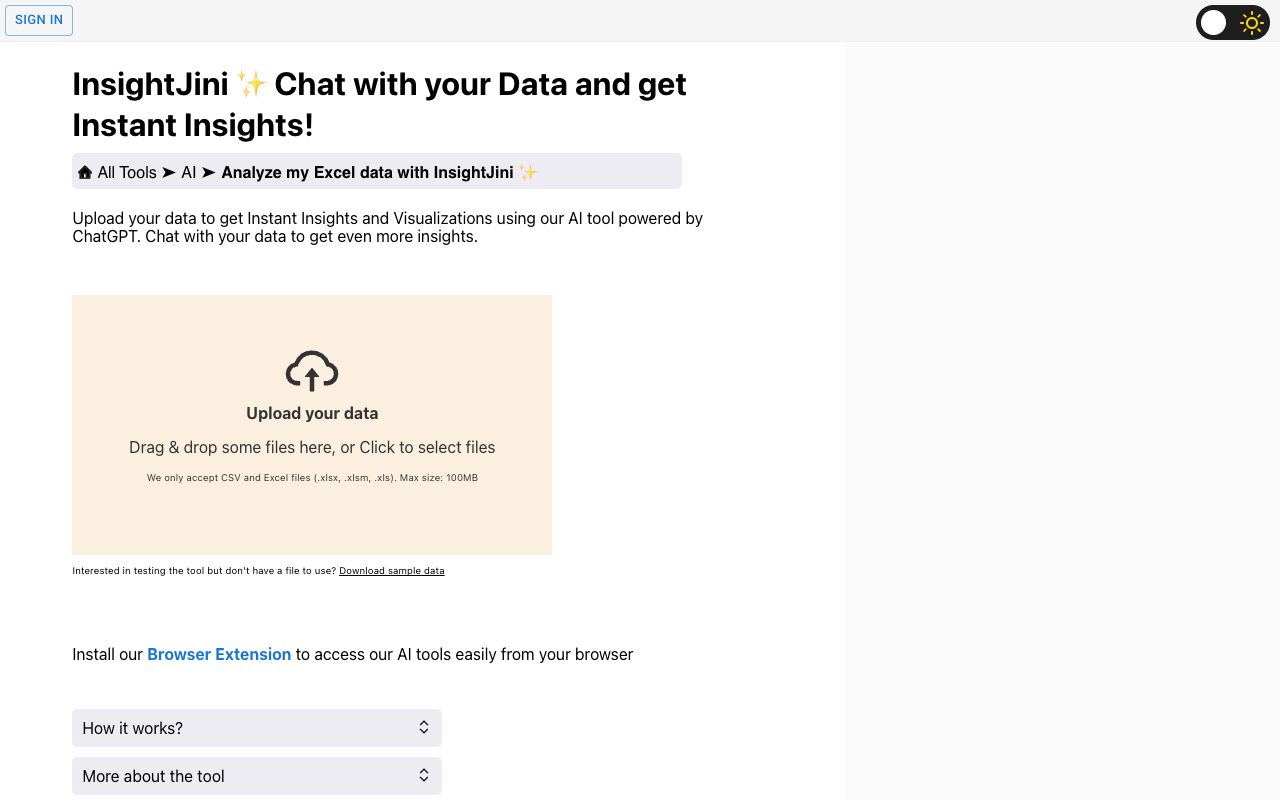
Task: Expand the How it works? section
Action: click(257, 728)
